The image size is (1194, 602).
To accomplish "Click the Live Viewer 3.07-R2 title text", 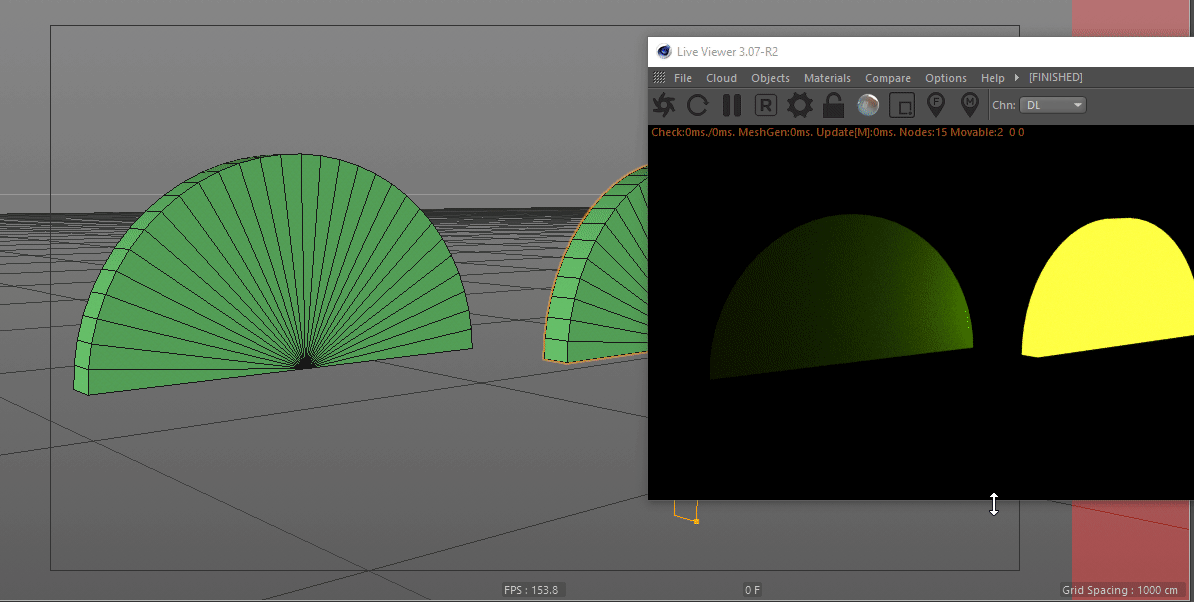I will [x=727, y=52].
